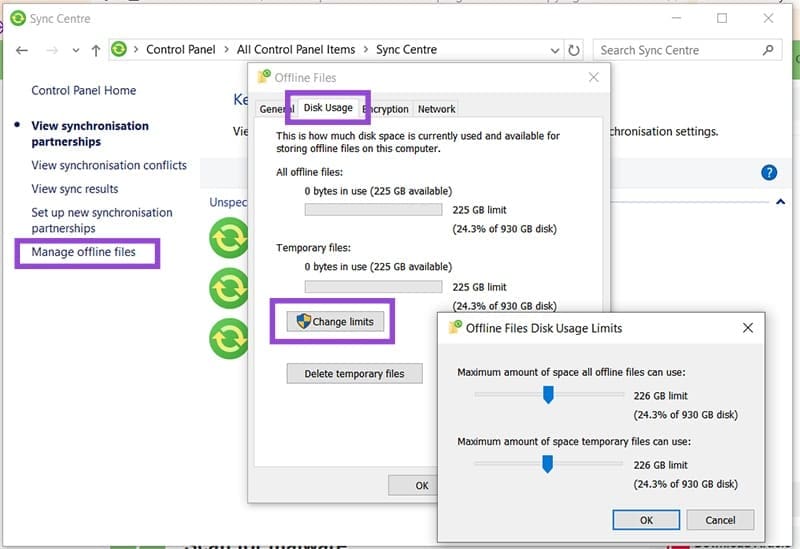Screen dimensions: 800x549
Task: Click Cancel in Disk Usage Limits
Action: point(720,520)
